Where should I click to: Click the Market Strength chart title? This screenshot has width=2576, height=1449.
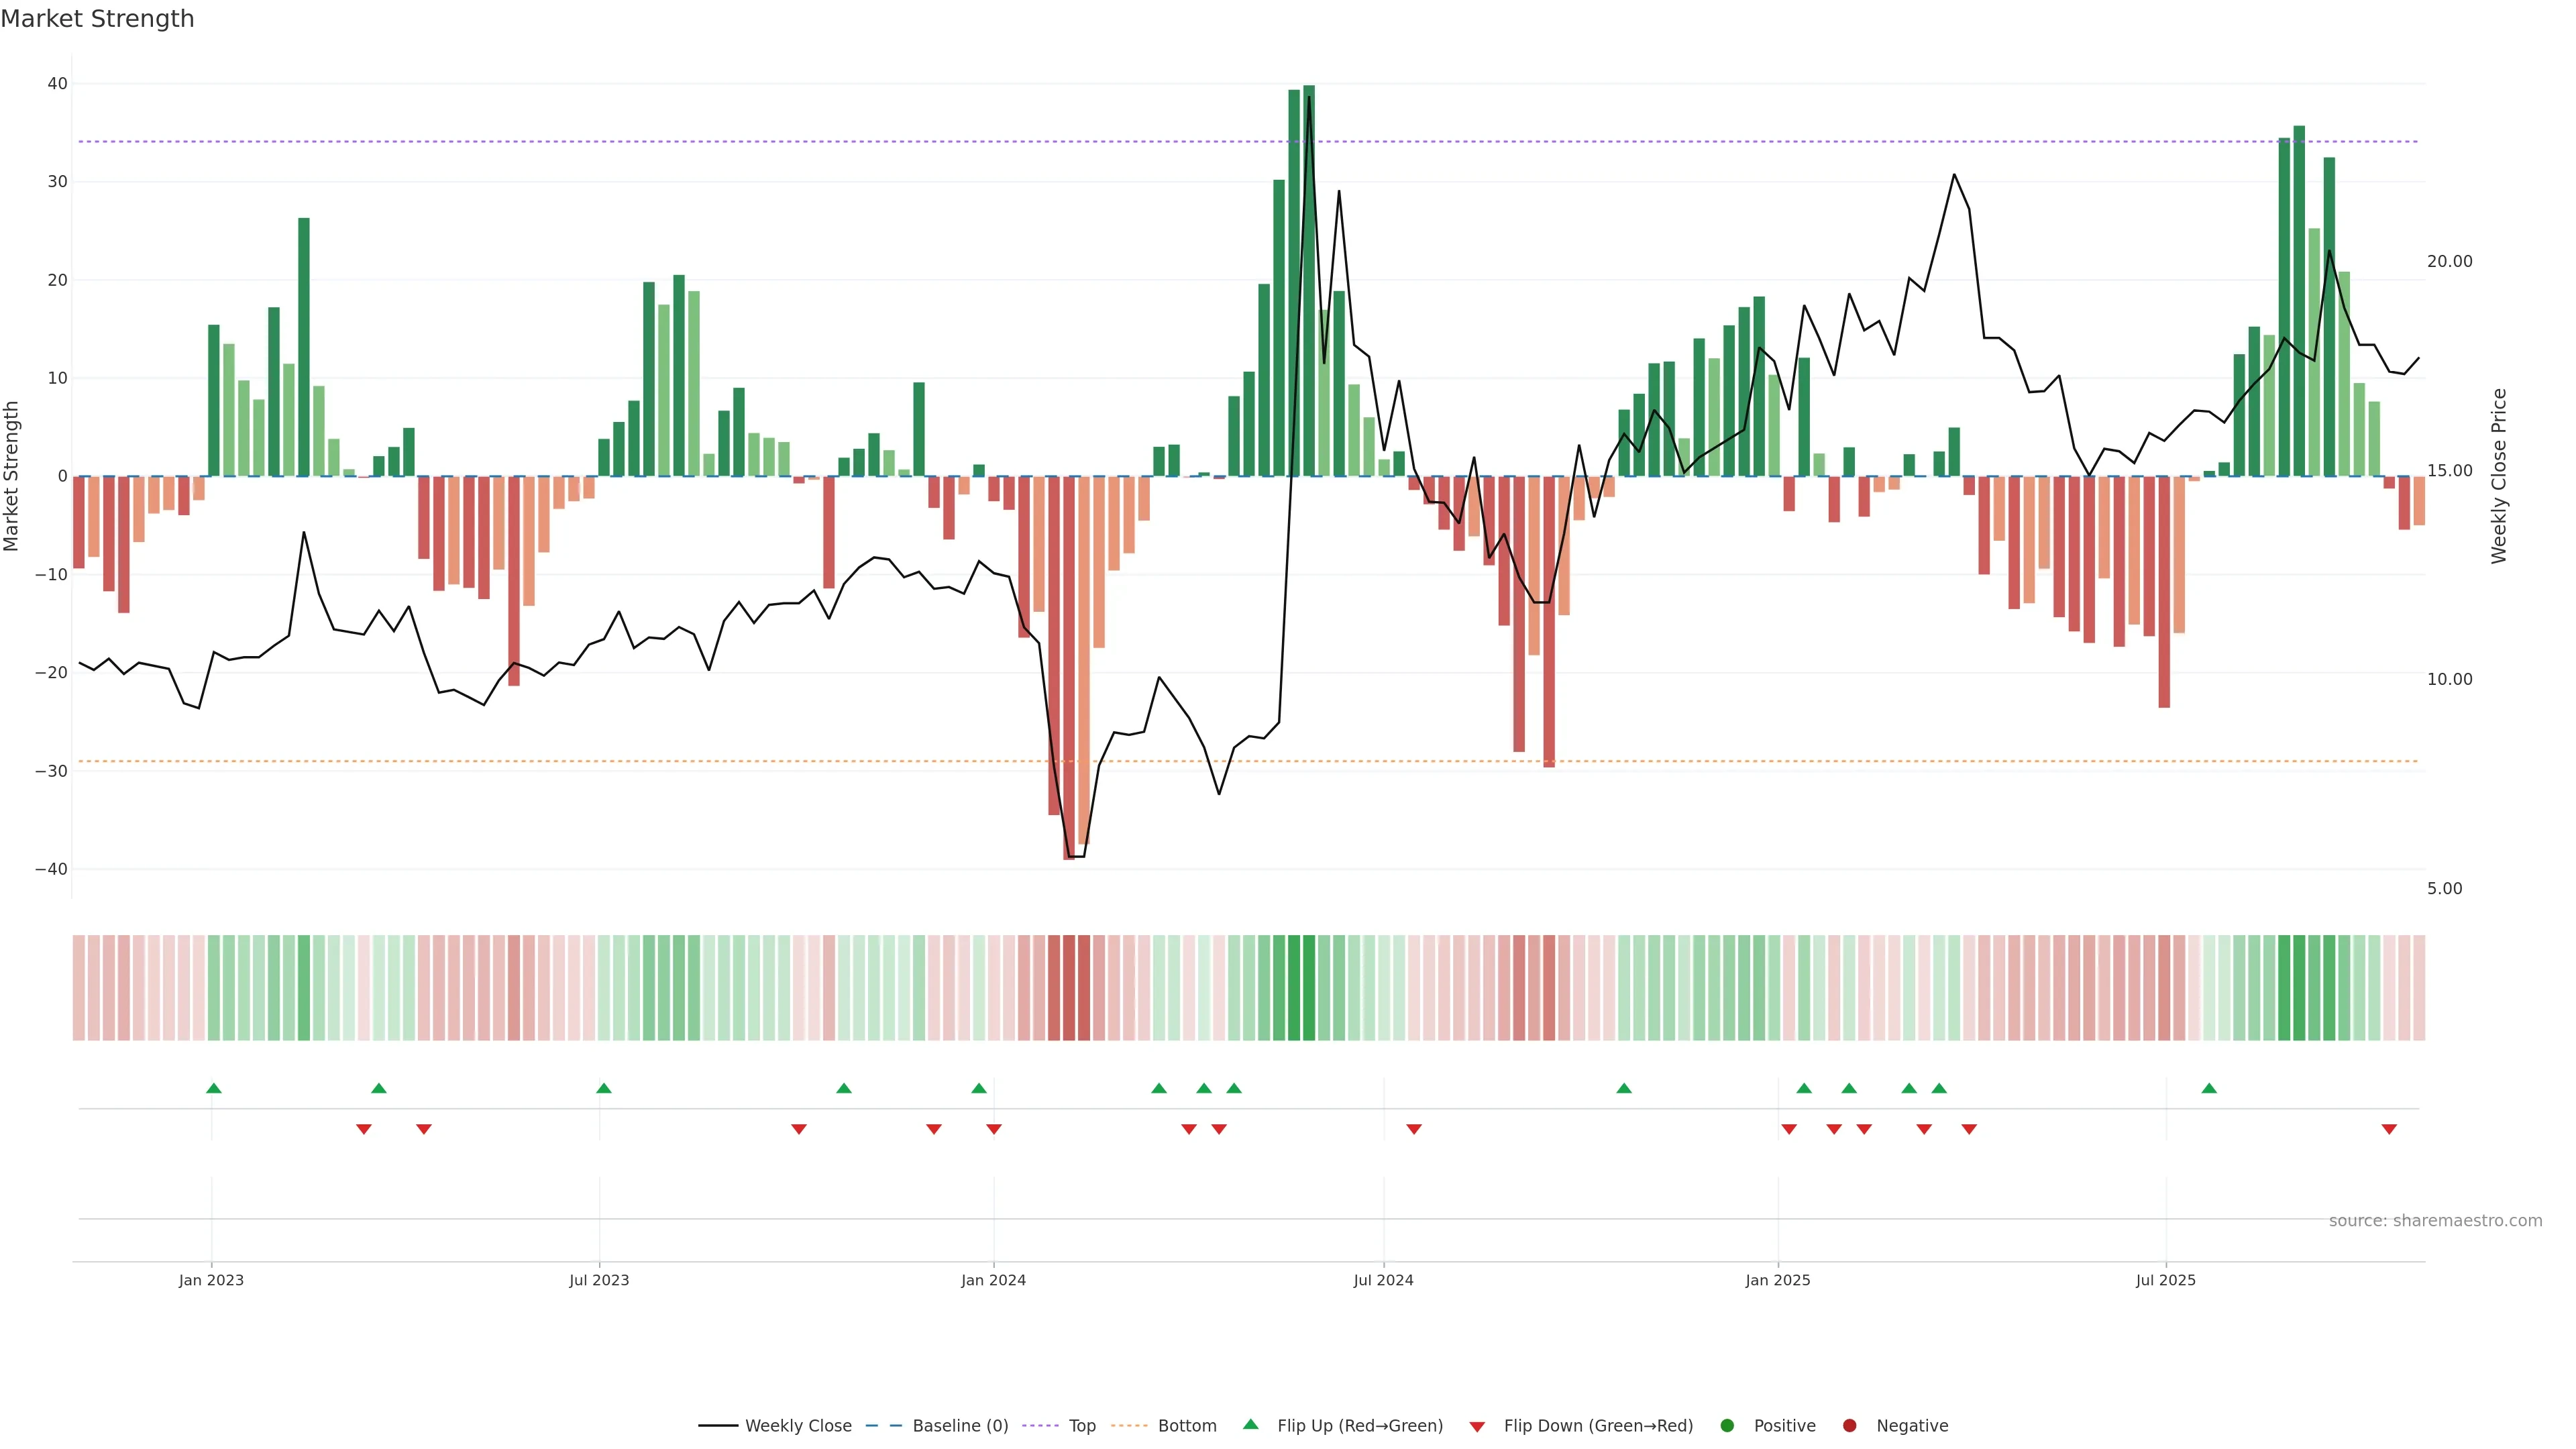coord(97,19)
